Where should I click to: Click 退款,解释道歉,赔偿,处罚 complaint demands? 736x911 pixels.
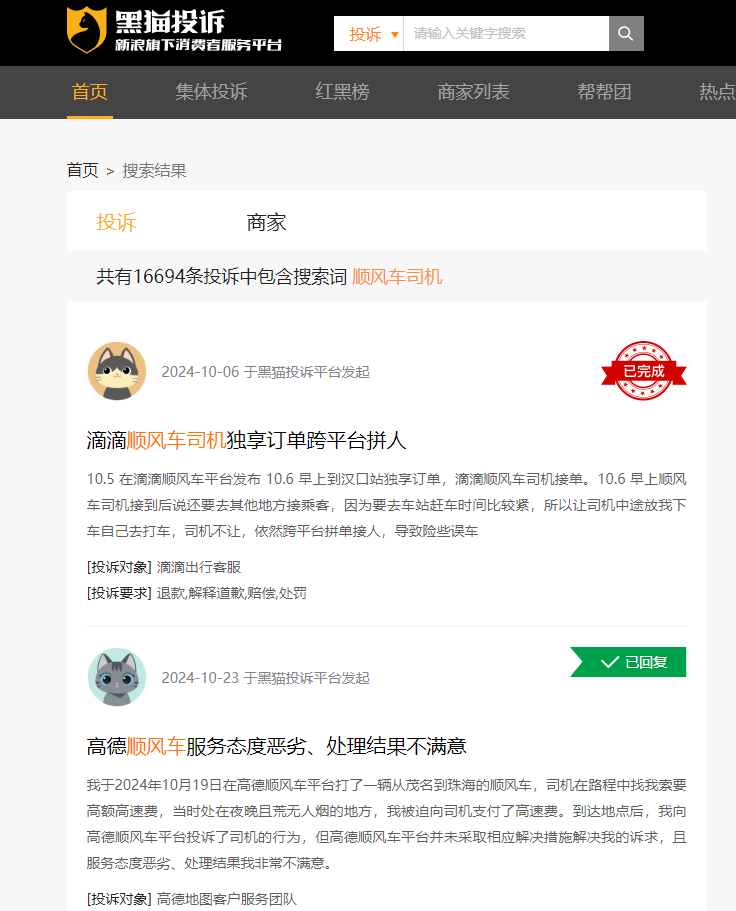[x=231, y=593]
